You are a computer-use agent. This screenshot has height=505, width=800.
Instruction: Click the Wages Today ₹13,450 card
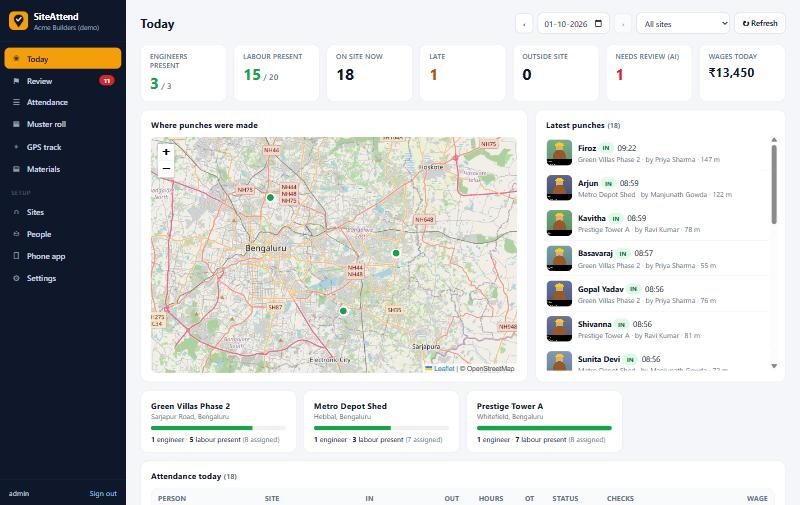click(742, 72)
